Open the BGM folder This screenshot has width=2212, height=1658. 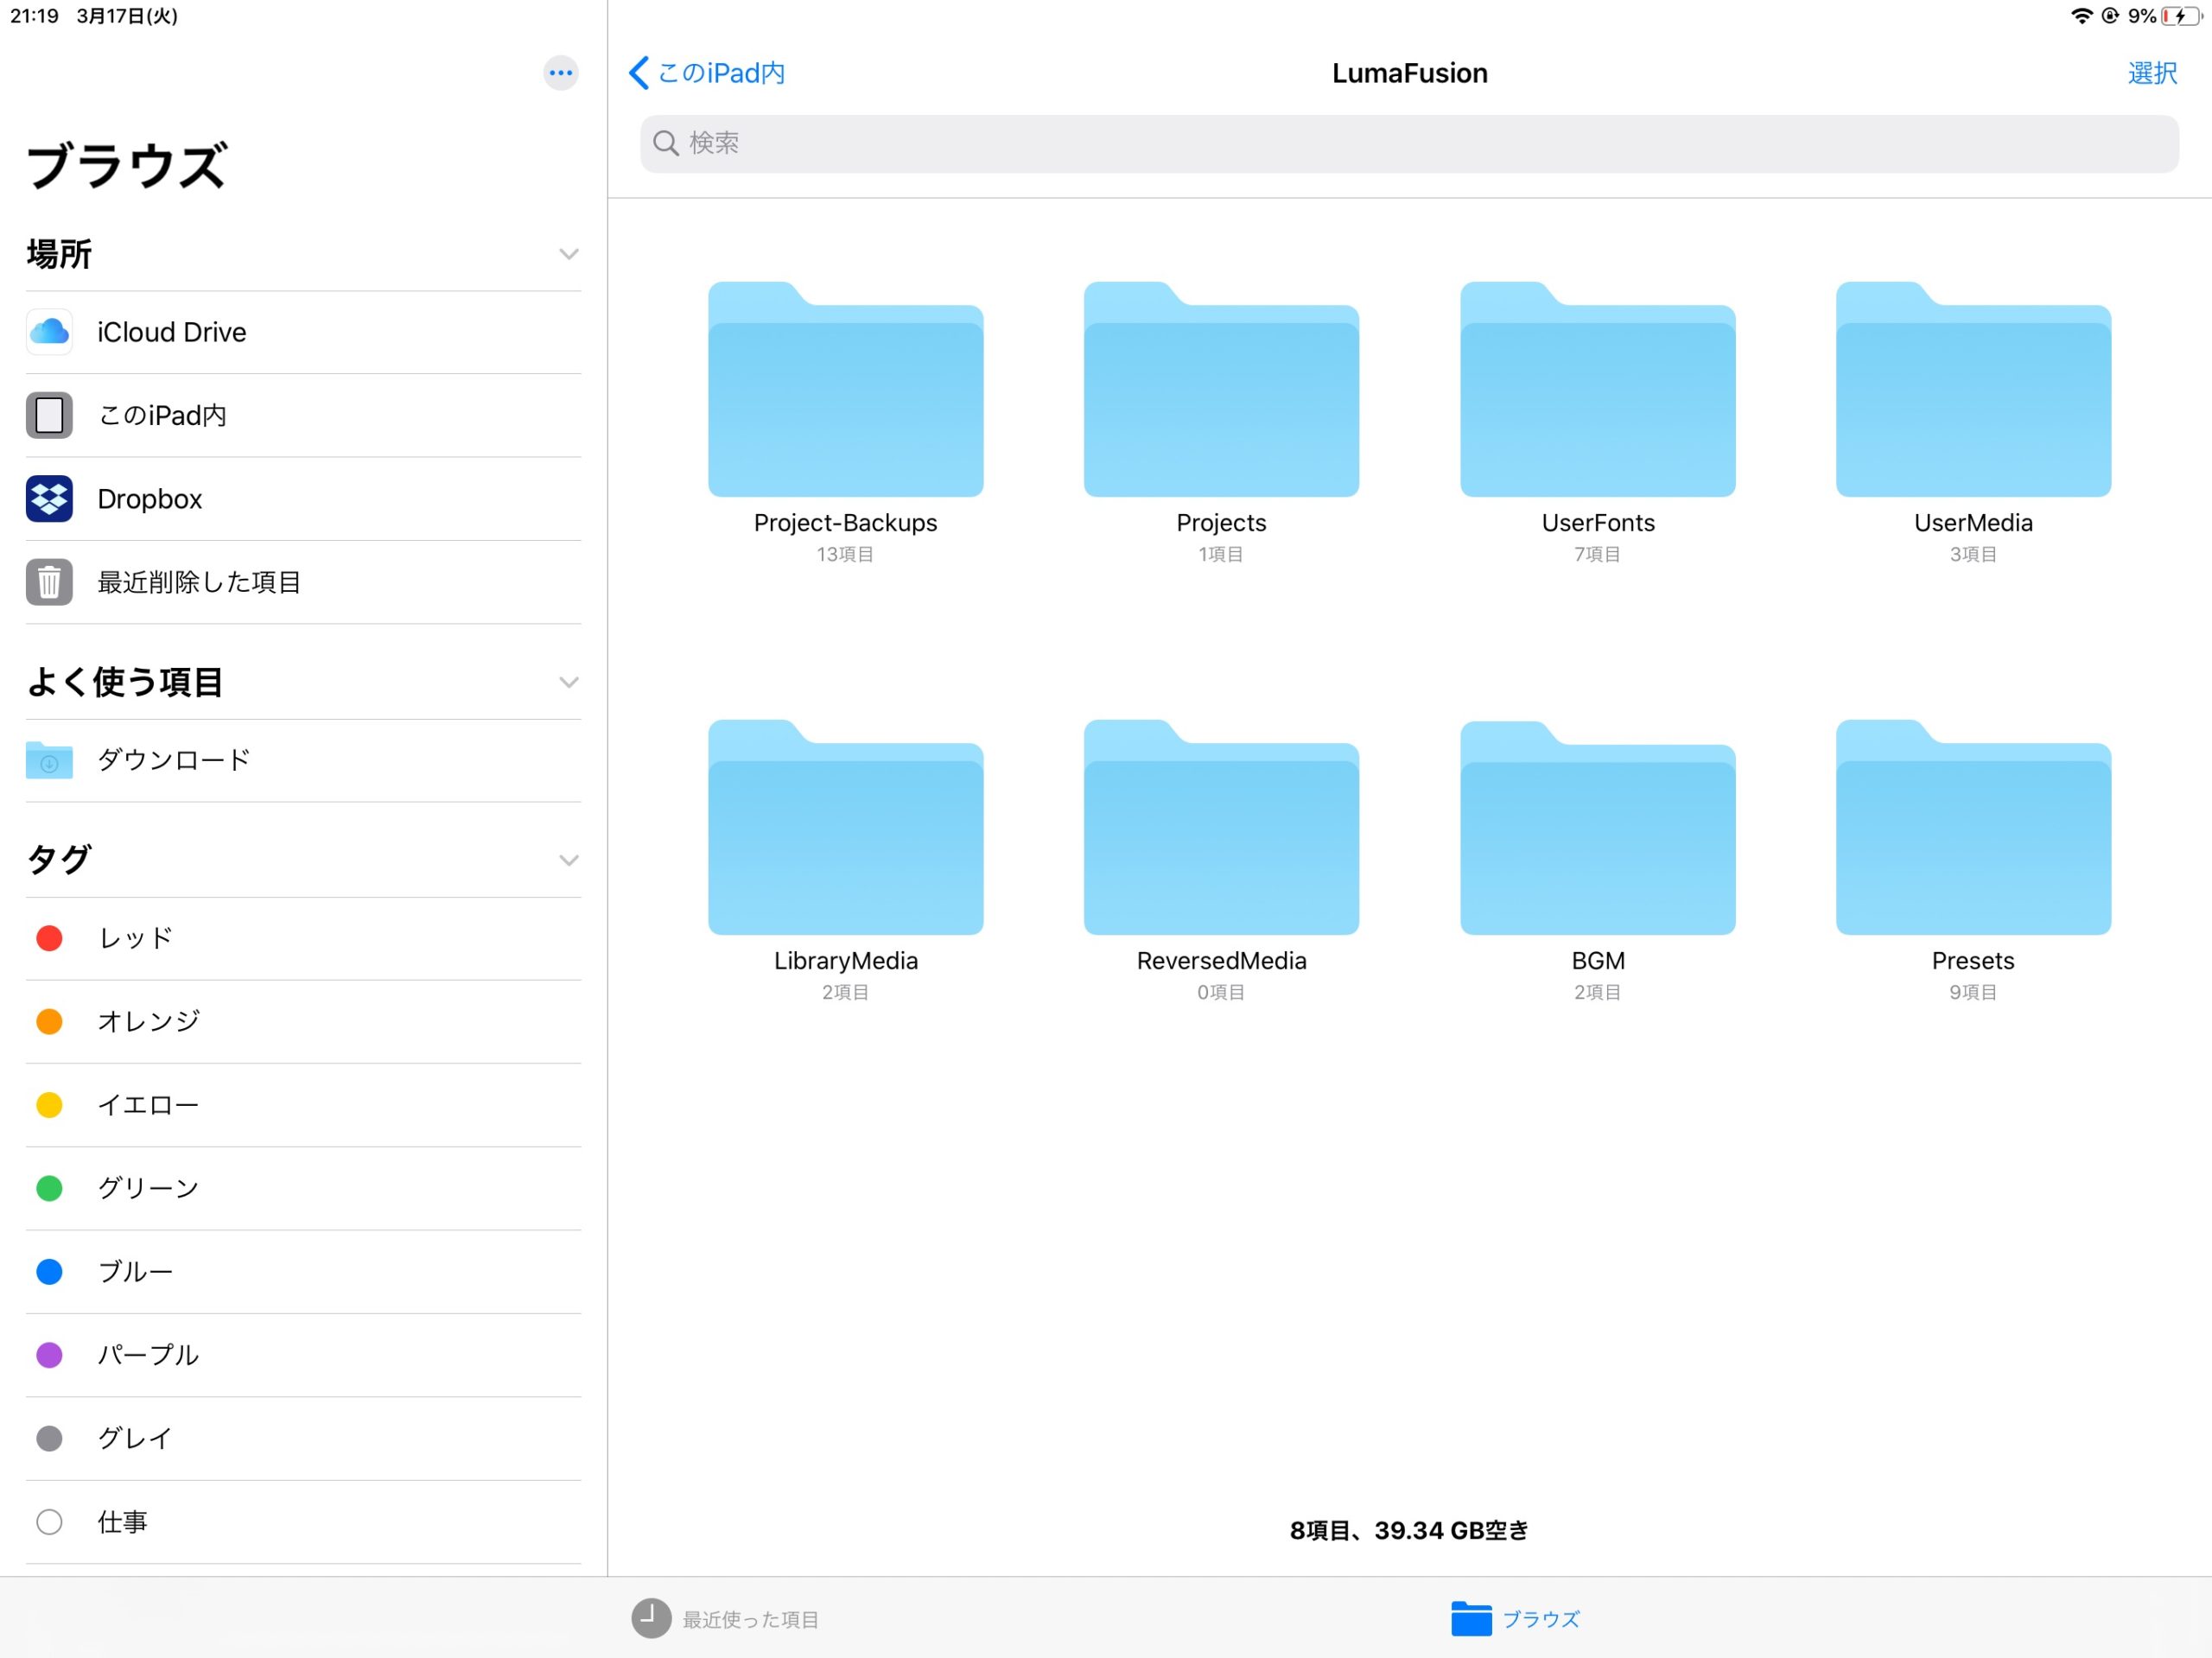click(1597, 827)
